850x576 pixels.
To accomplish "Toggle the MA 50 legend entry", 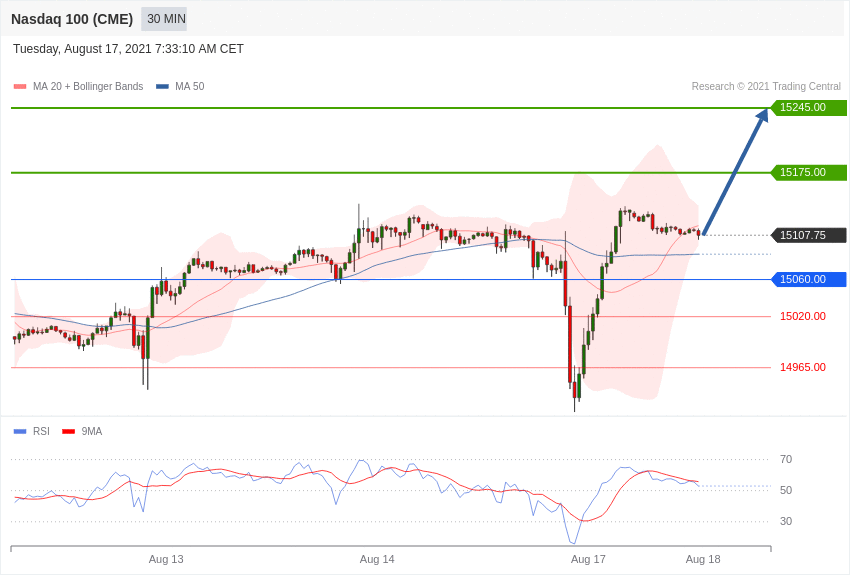I will point(180,86).
